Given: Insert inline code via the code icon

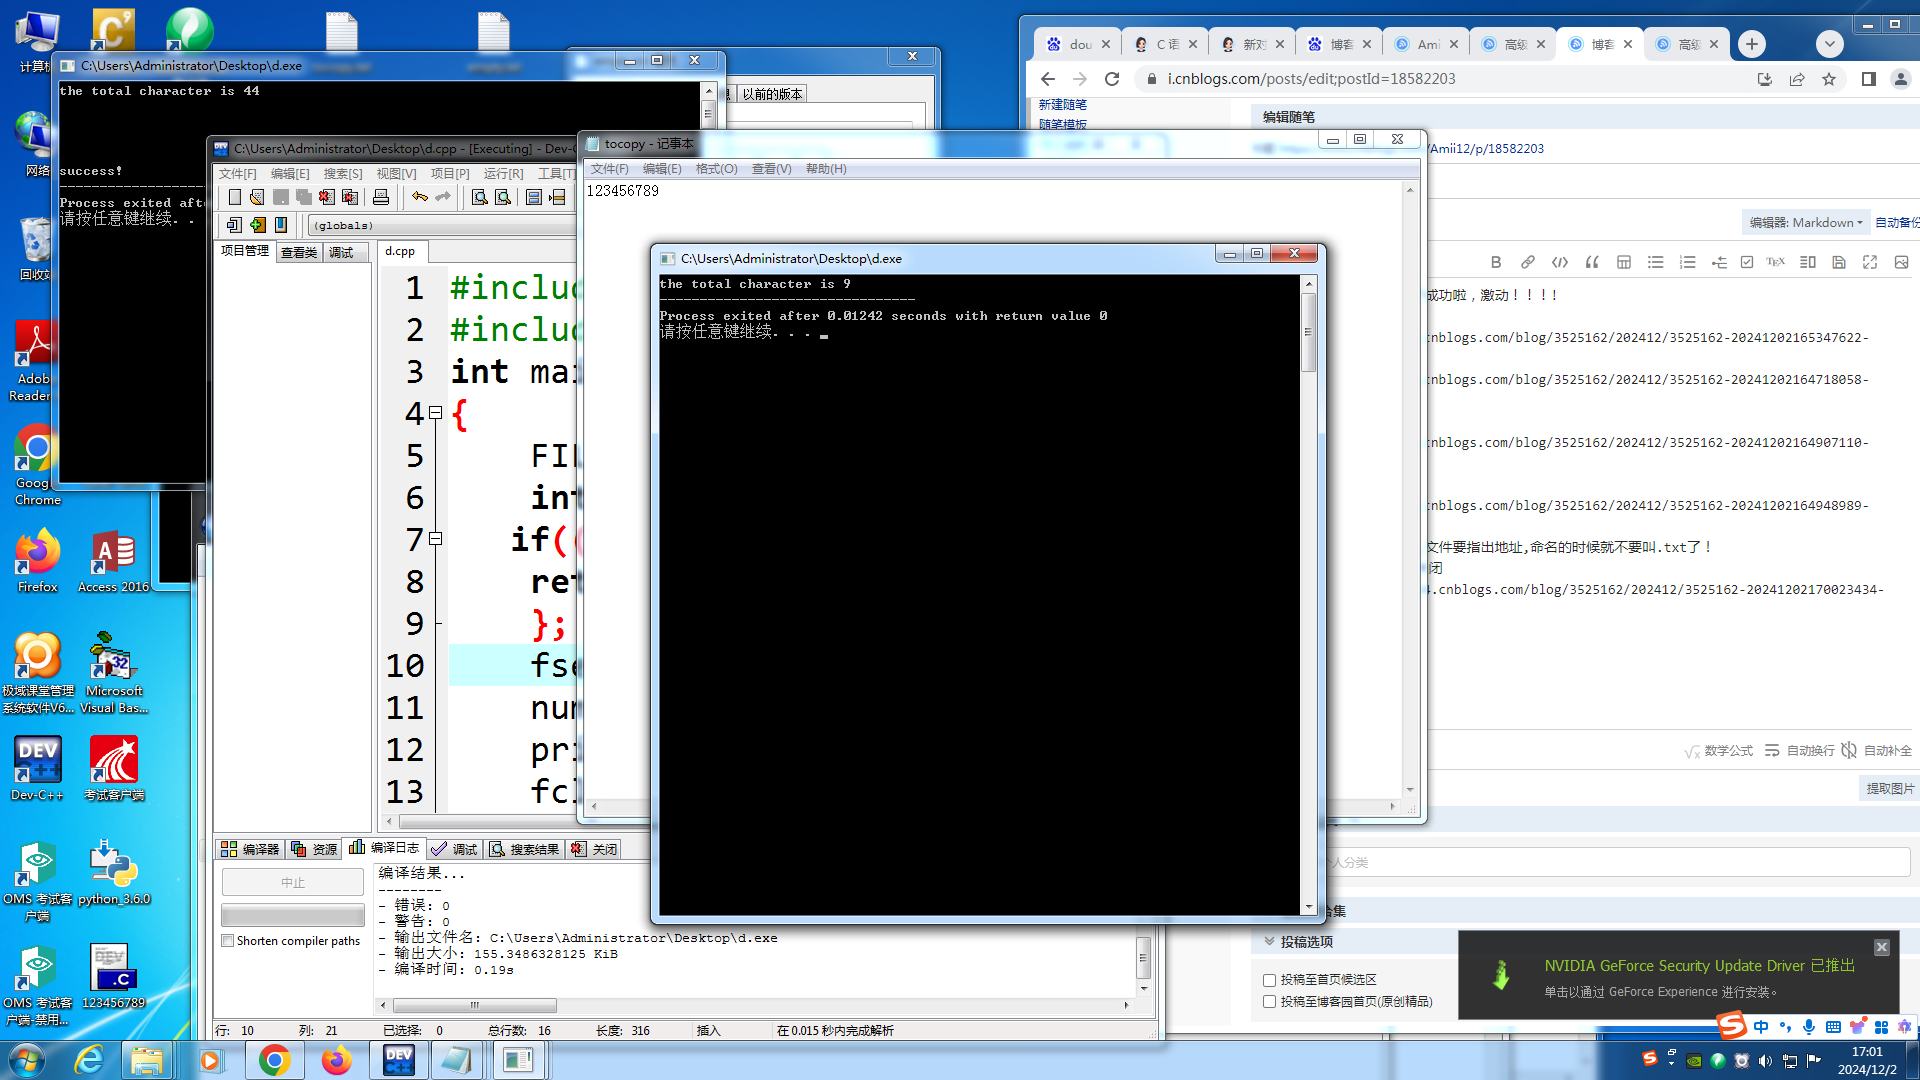Looking at the screenshot, I should pos(1560,262).
